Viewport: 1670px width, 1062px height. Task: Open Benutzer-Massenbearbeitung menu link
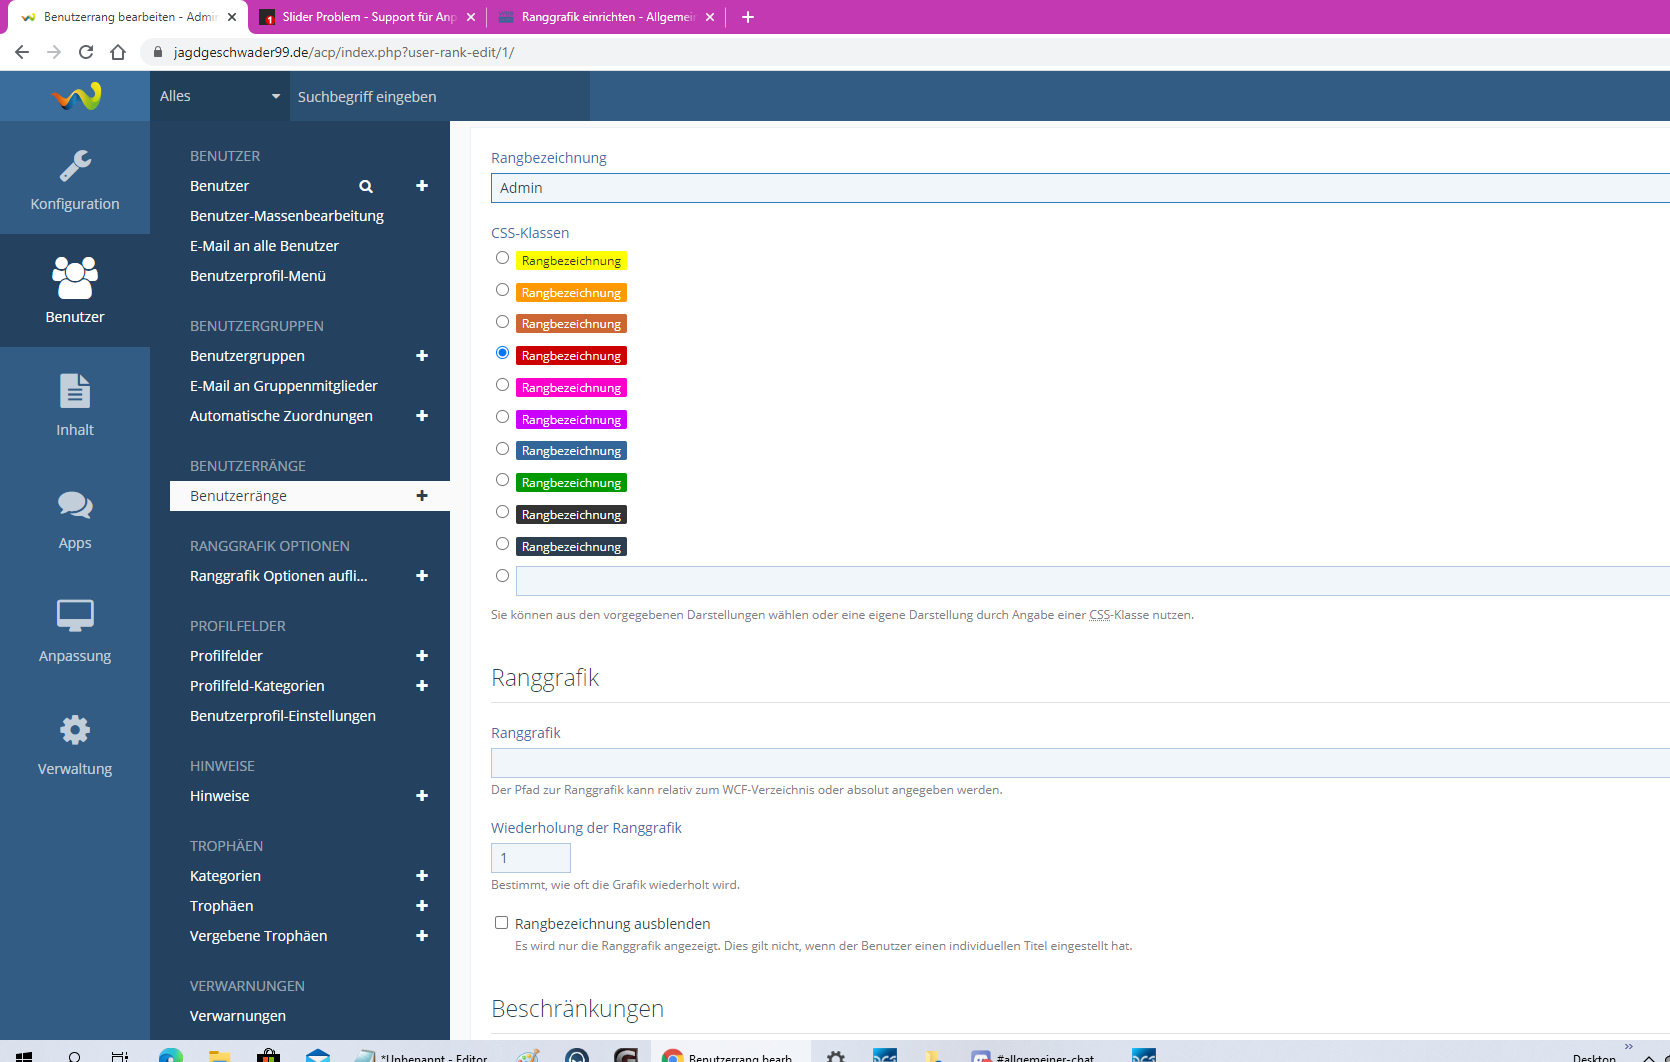pos(287,216)
